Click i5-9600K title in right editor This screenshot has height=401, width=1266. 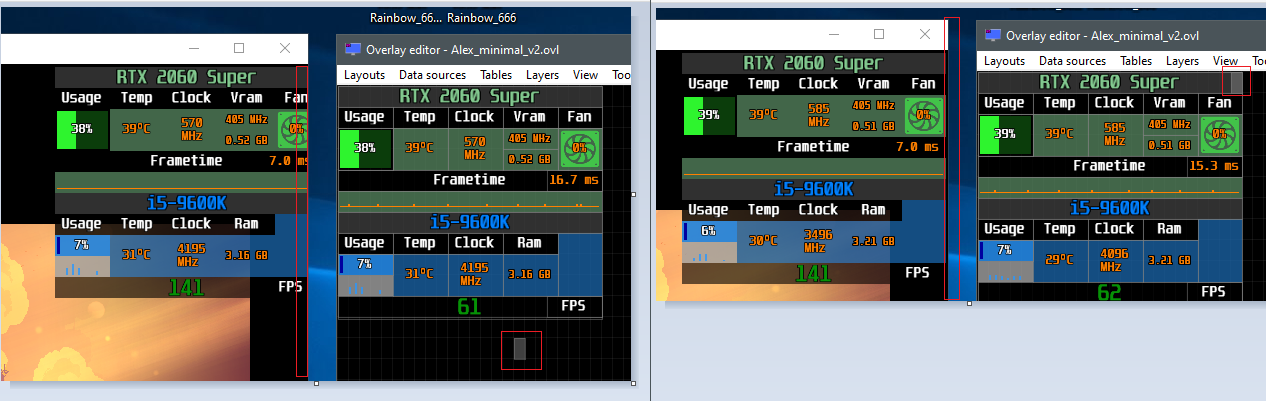1110,208
